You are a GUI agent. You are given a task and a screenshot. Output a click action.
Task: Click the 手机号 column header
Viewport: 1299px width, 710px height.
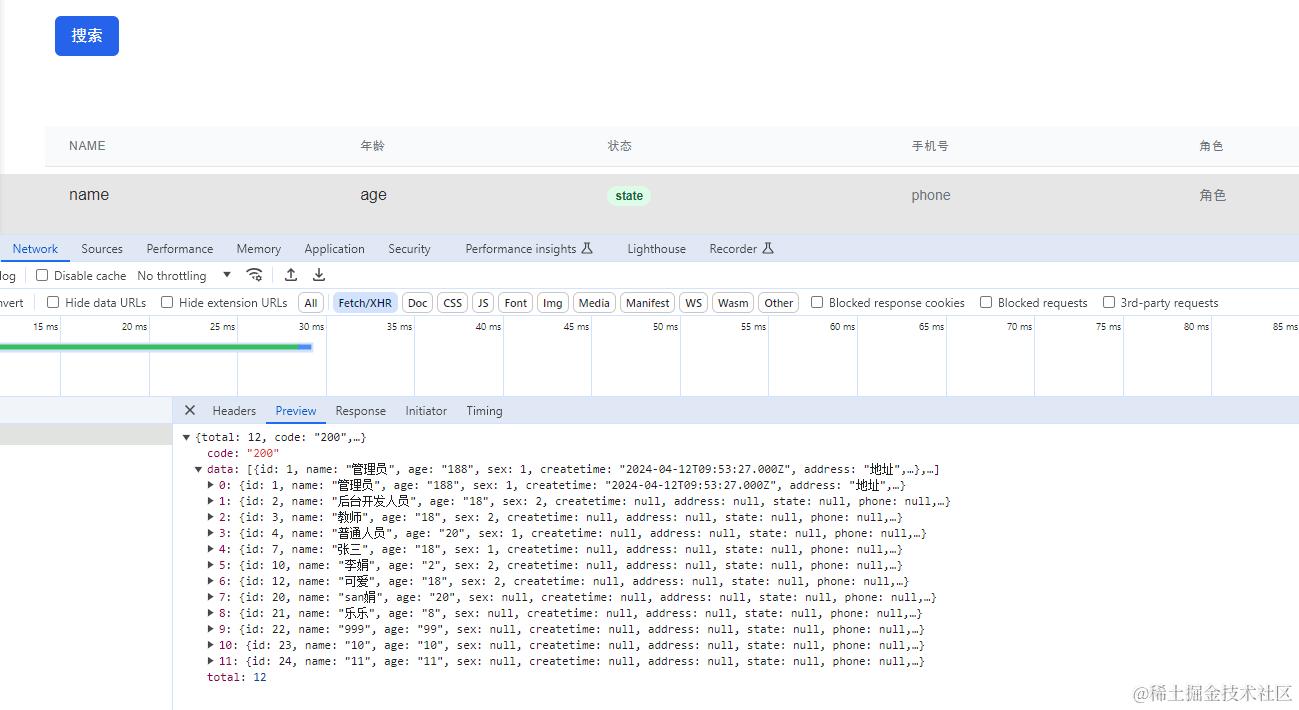coord(930,146)
